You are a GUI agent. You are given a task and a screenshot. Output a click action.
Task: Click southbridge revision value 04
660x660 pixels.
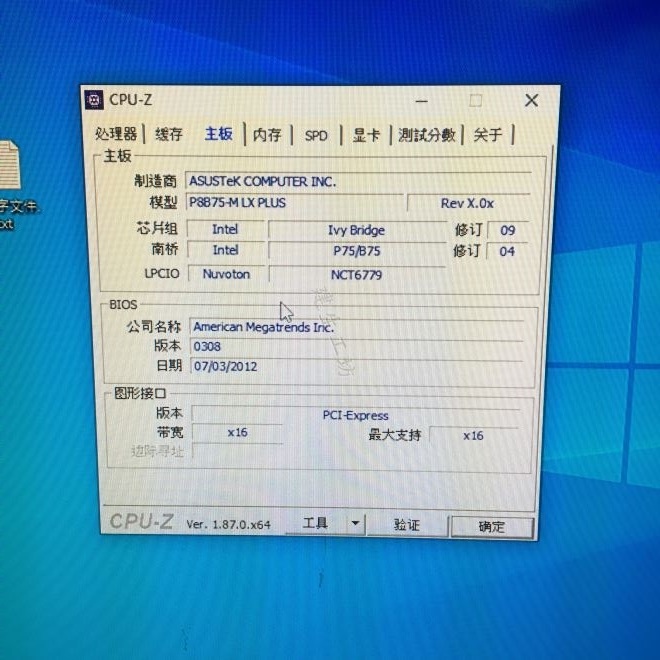[x=507, y=251]
